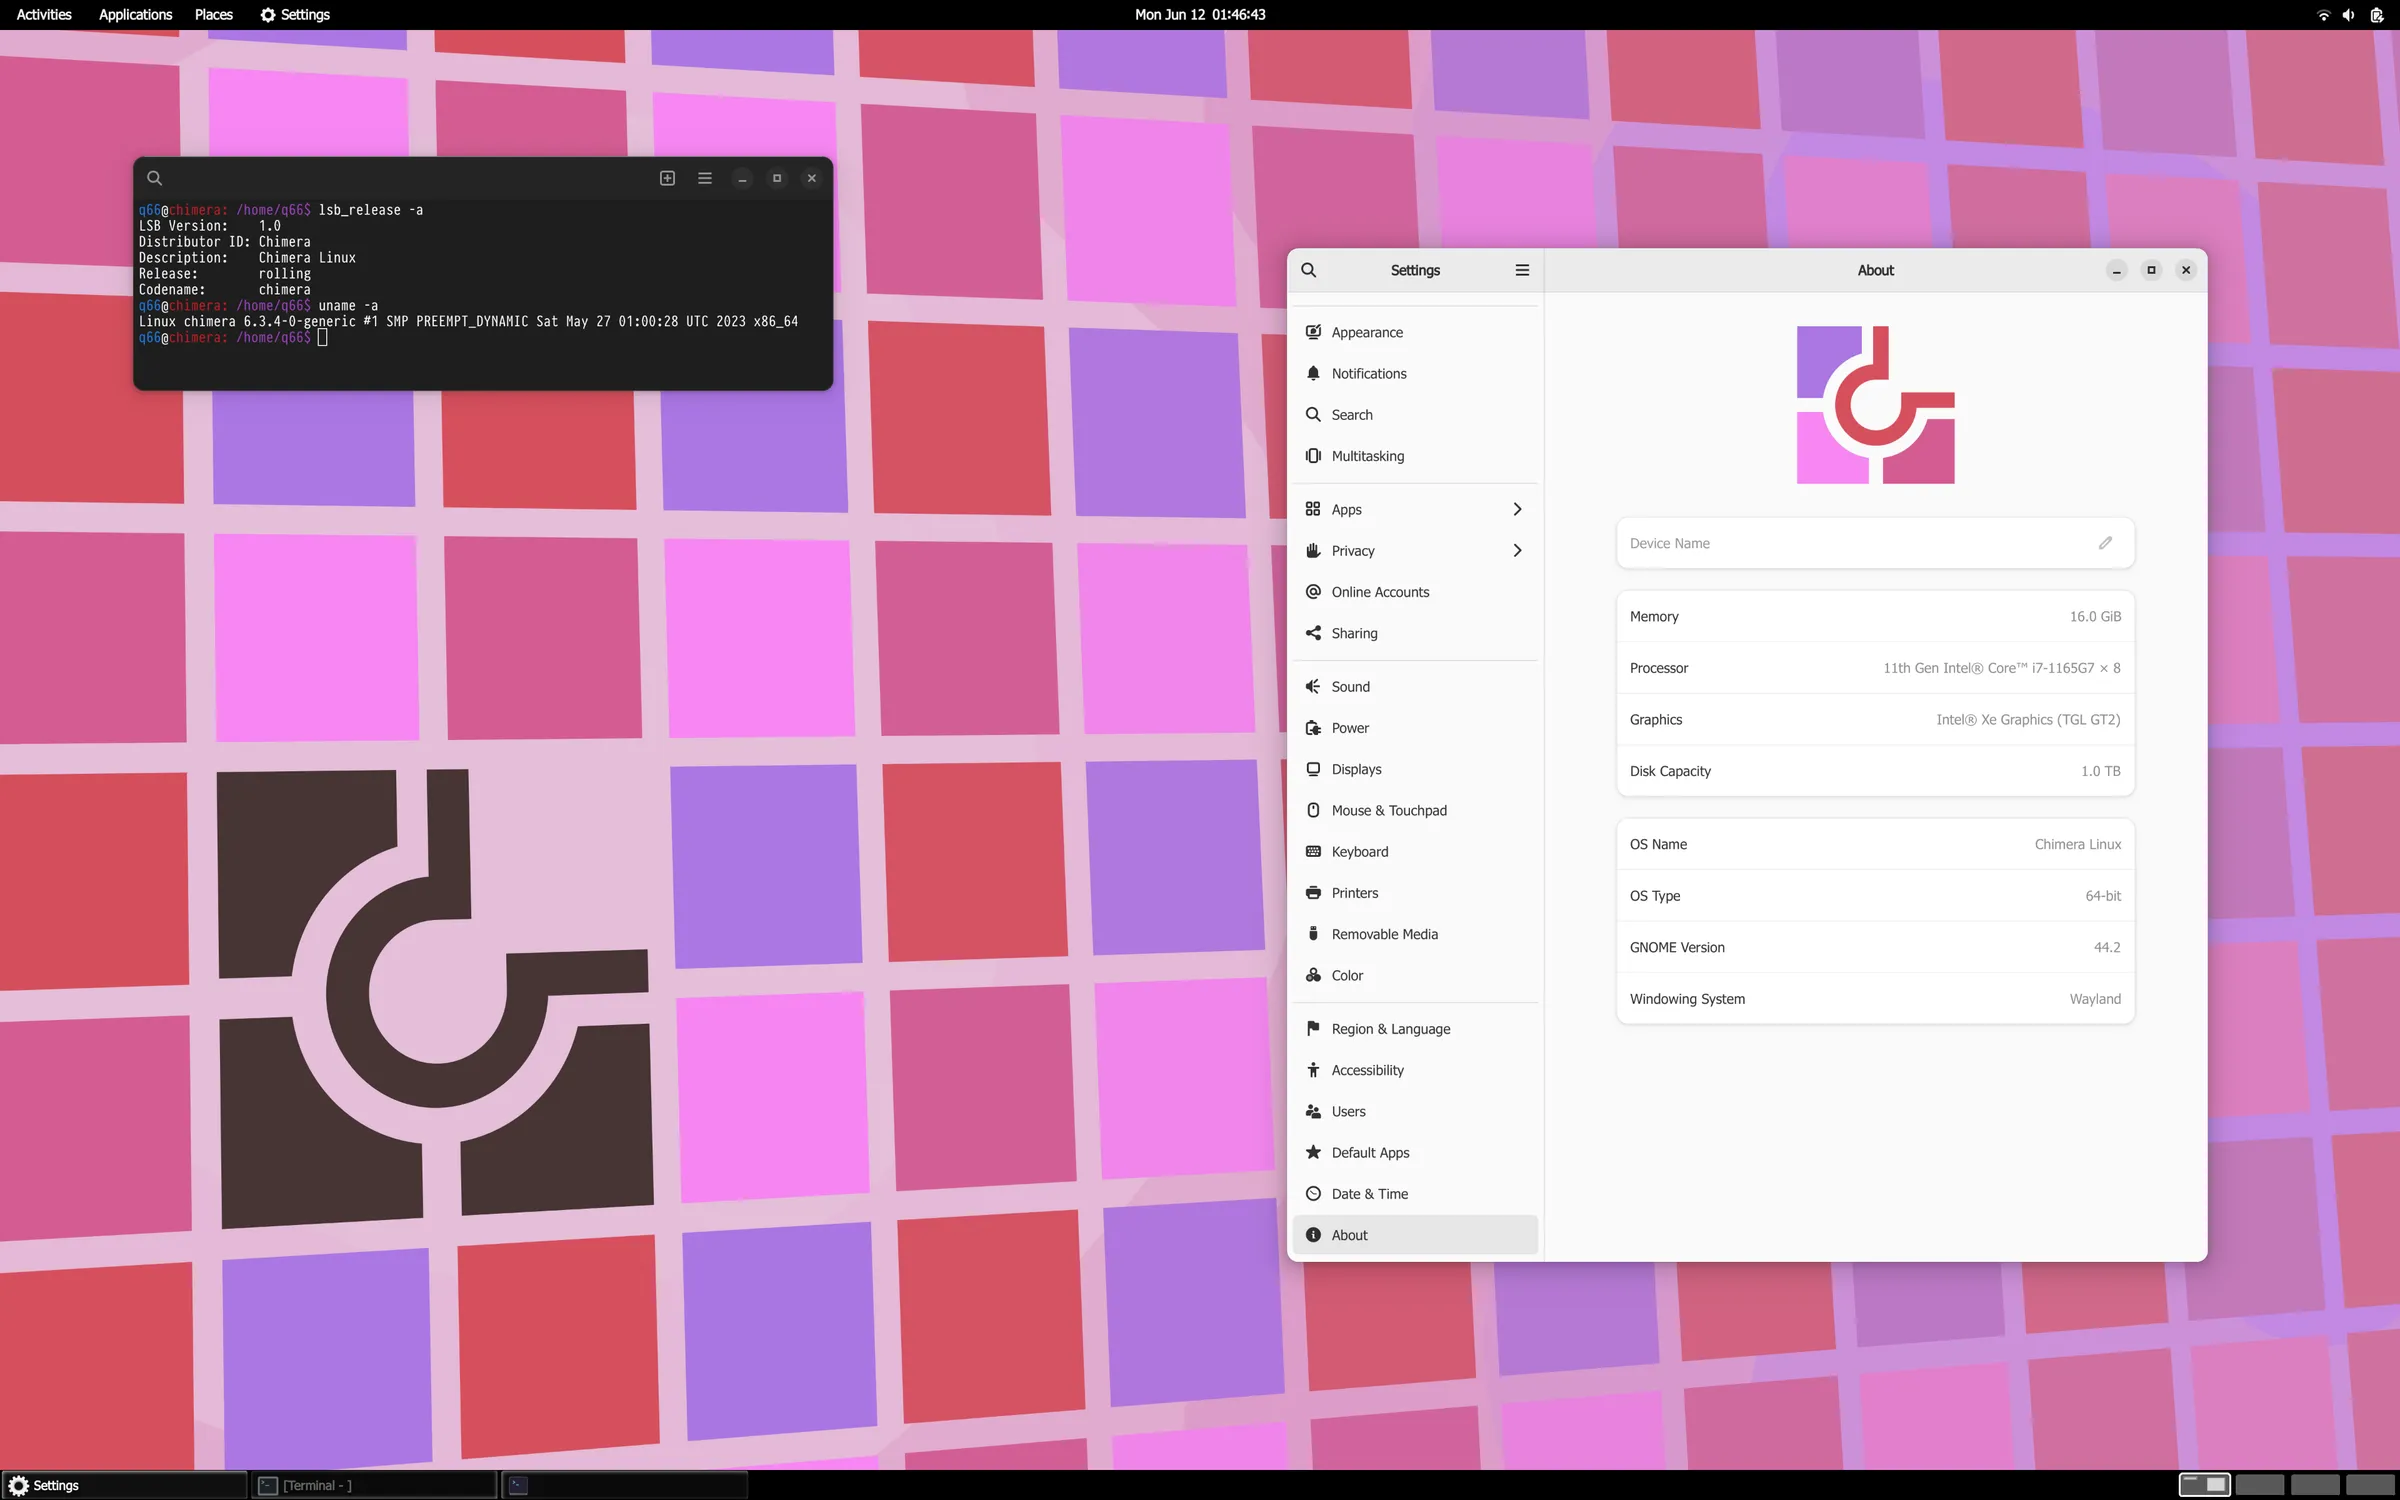Open Color settings in the sidebar
This screenshot has width=2400, height=1500.
click(1346, 975)
